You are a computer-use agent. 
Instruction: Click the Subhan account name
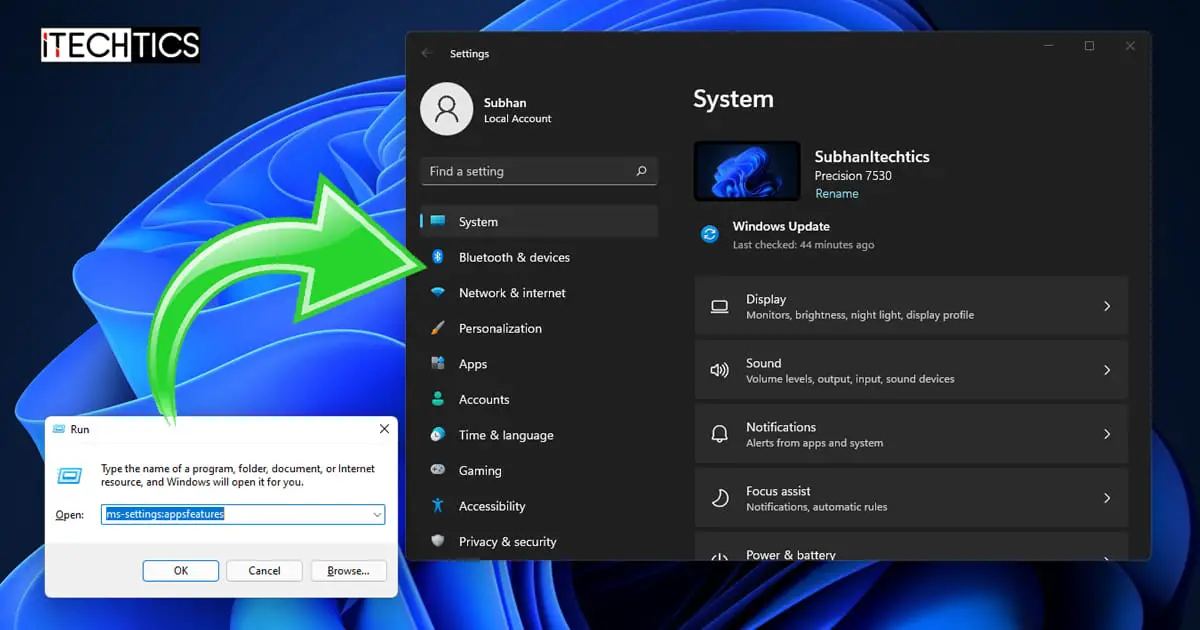(505, 102)
